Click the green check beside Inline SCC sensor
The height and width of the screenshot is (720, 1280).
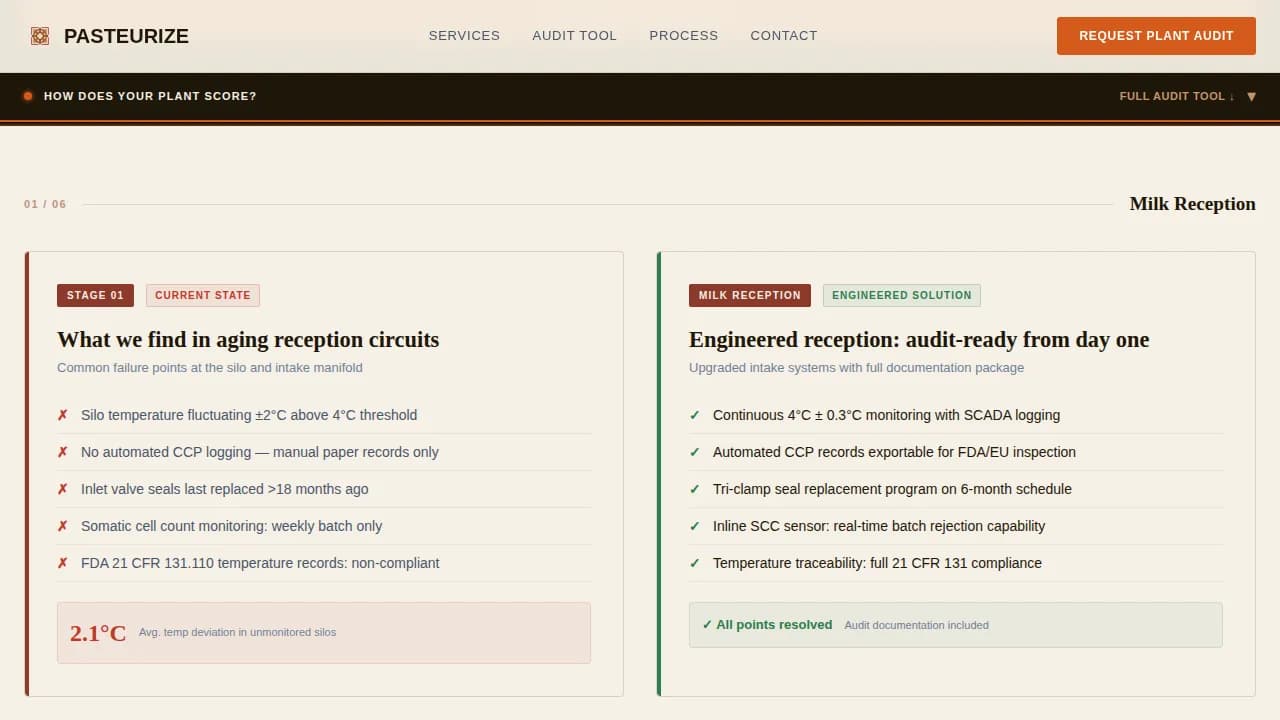point(695,526)
